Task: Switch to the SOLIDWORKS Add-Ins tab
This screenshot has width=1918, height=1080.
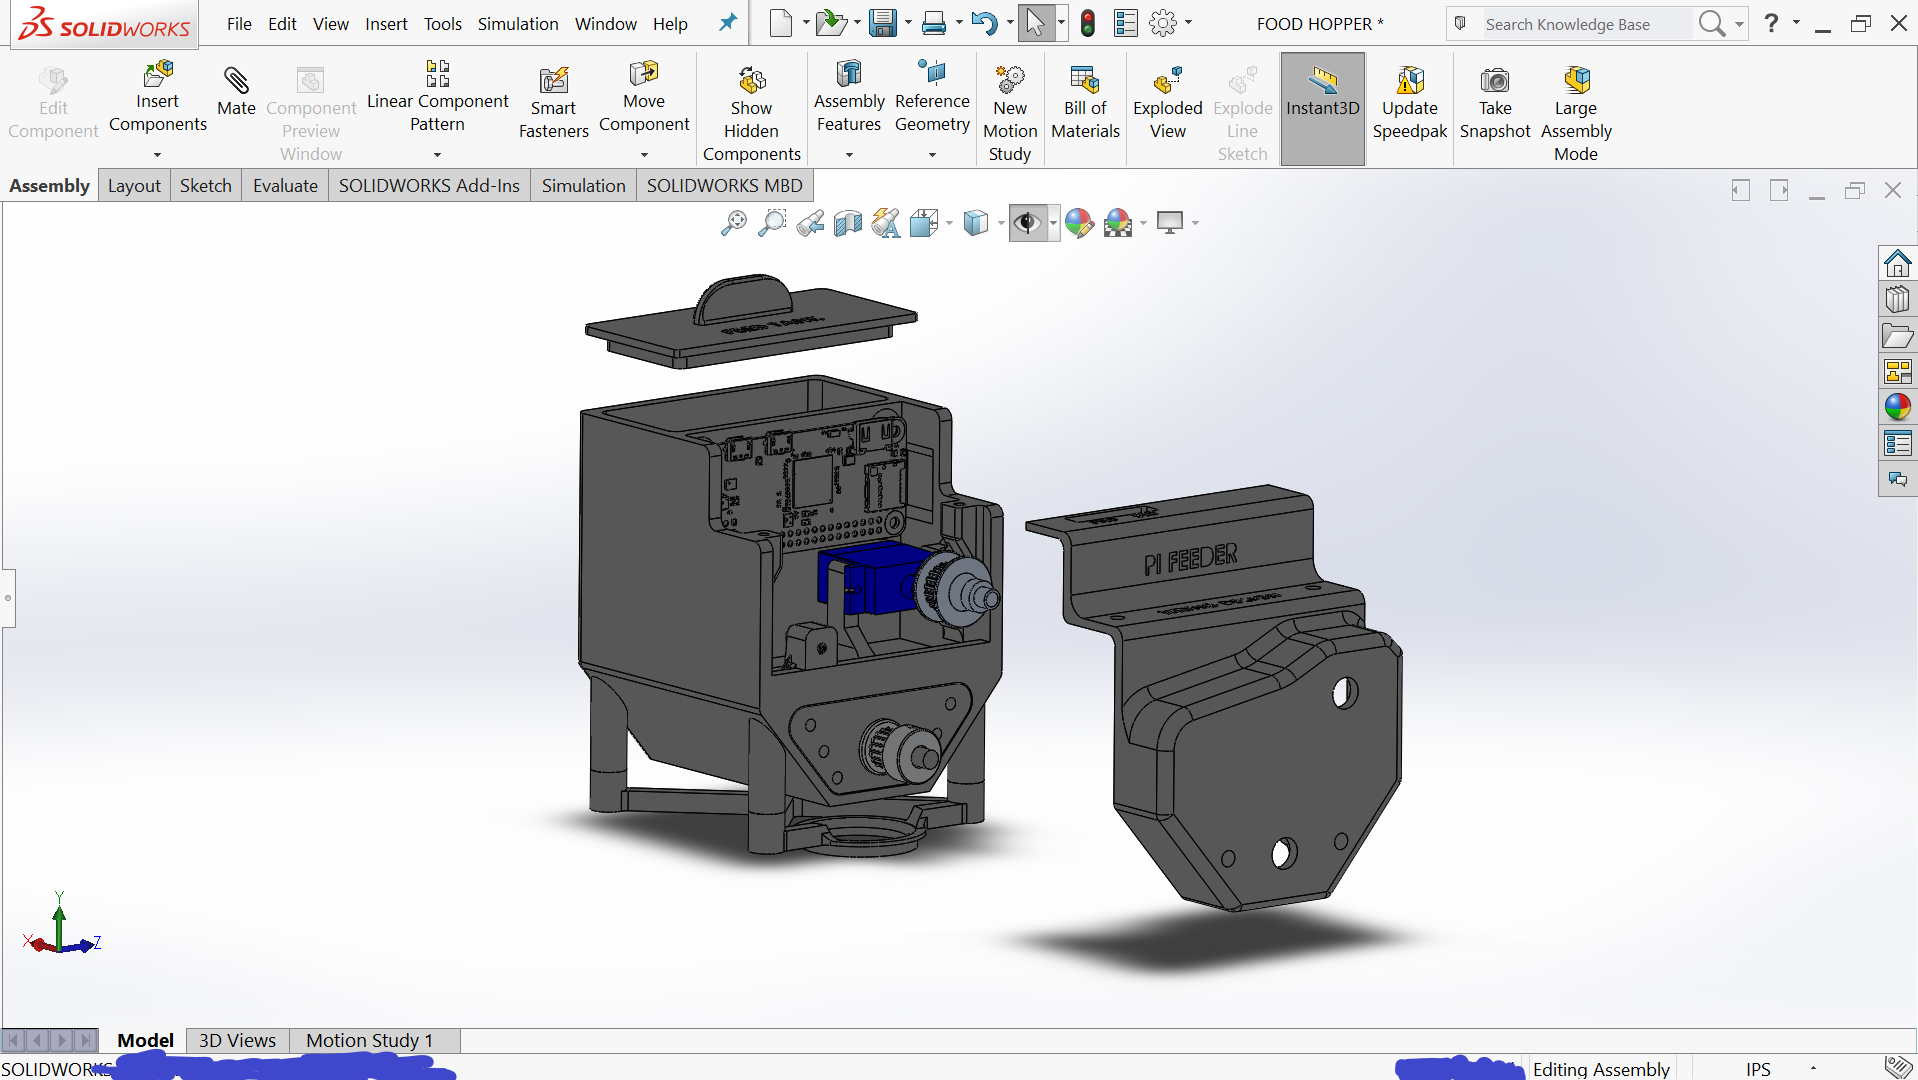Action: tap(429, 186)
